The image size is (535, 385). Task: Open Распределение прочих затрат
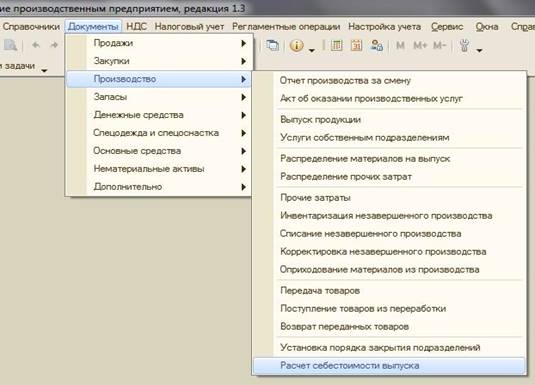pos(389,177)
